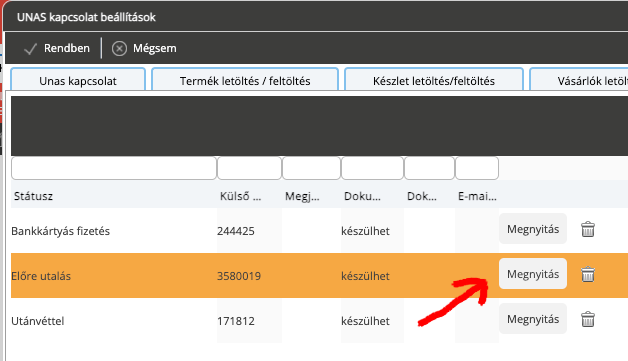Focus the Külső column filter field
The image size is (628, 361).
tap(249, 168)
